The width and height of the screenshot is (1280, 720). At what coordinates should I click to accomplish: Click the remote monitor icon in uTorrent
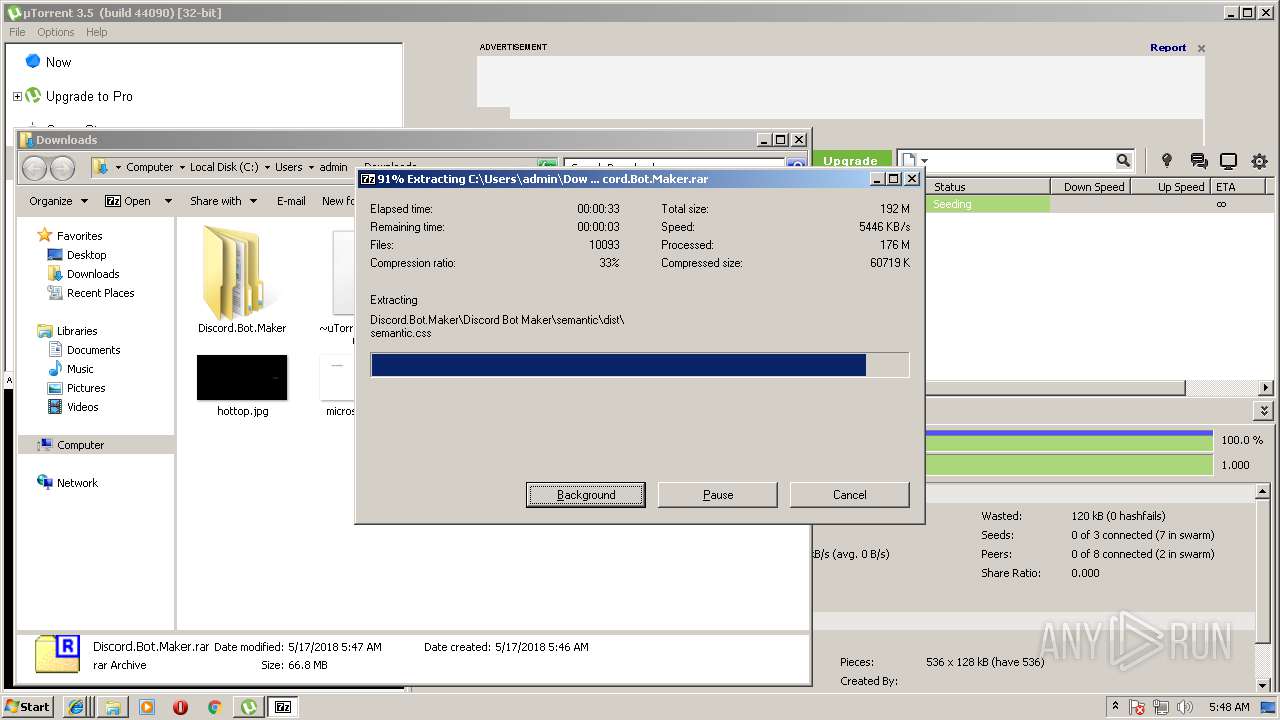click(1229, 161)
